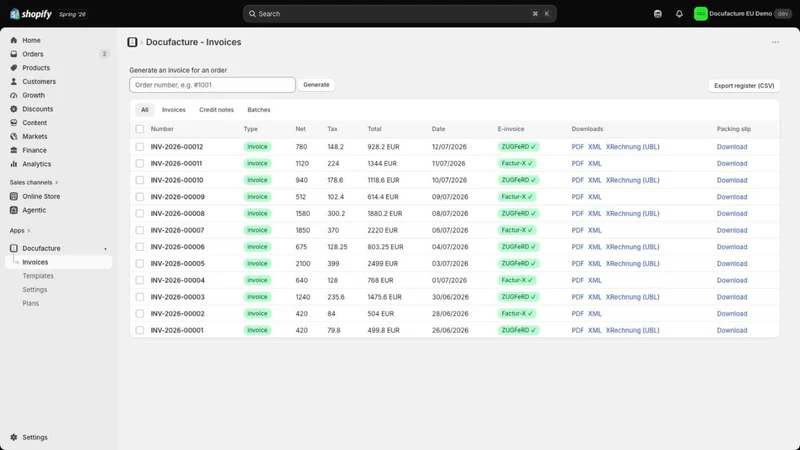Image resolution: width=800 pixels, height=450 pixels.
Task: Switch to the Batches tab
Action: (259, 110)
